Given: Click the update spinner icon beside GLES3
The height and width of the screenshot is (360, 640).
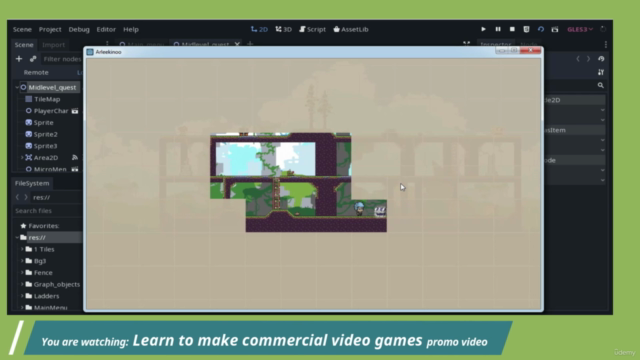Looking at the screenshot, I should 603,29.
